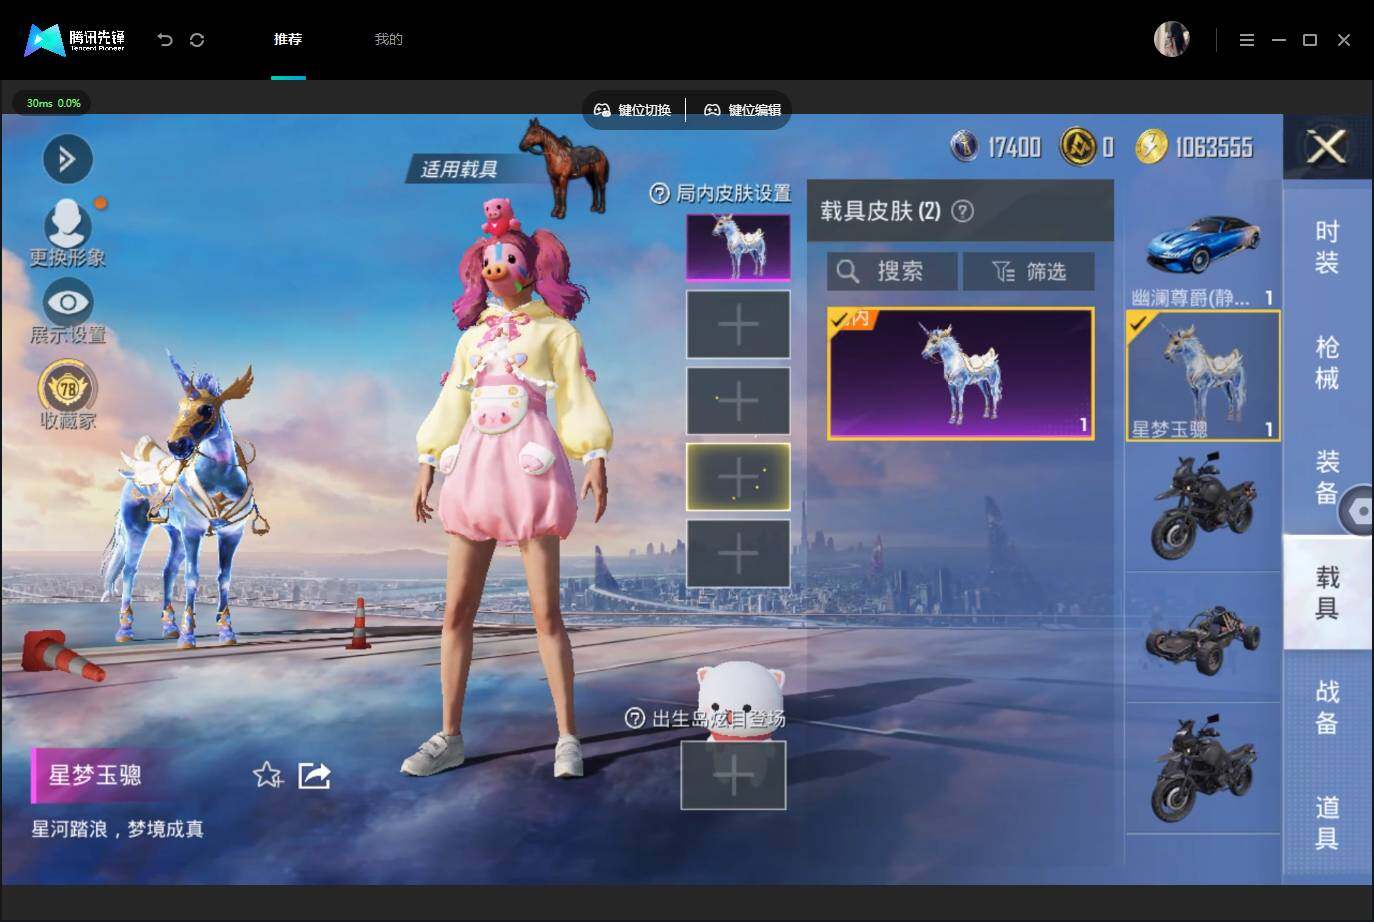
Task: Close the wardrobe with the X icon
Action: (x=1327, y=148)
